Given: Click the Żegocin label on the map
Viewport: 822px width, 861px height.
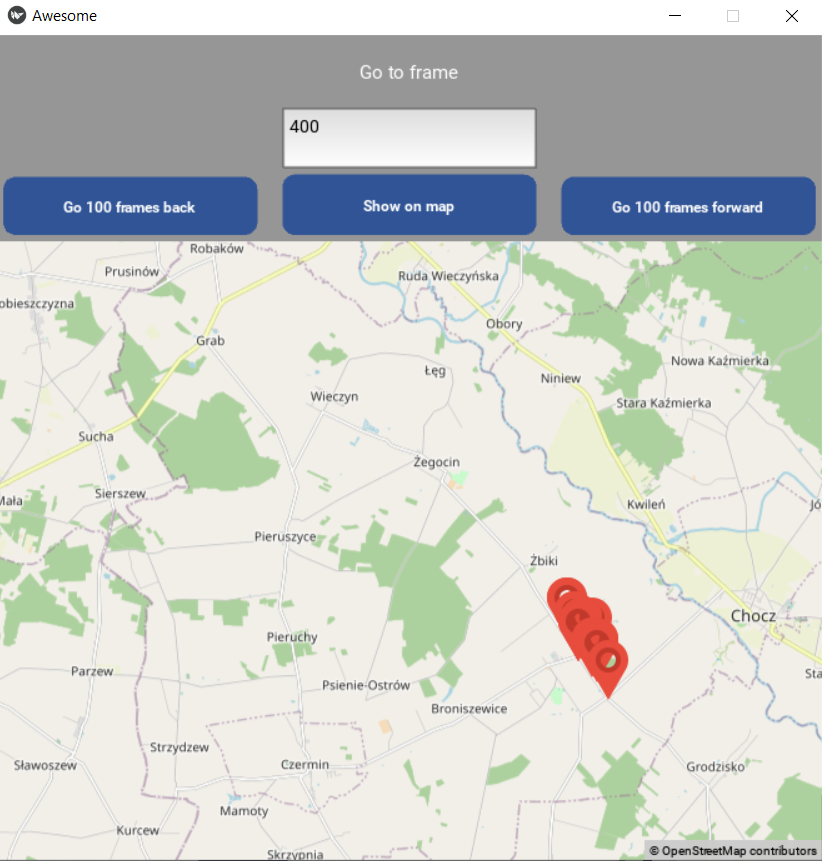Looking at the screenshot, I should point(437,462).
